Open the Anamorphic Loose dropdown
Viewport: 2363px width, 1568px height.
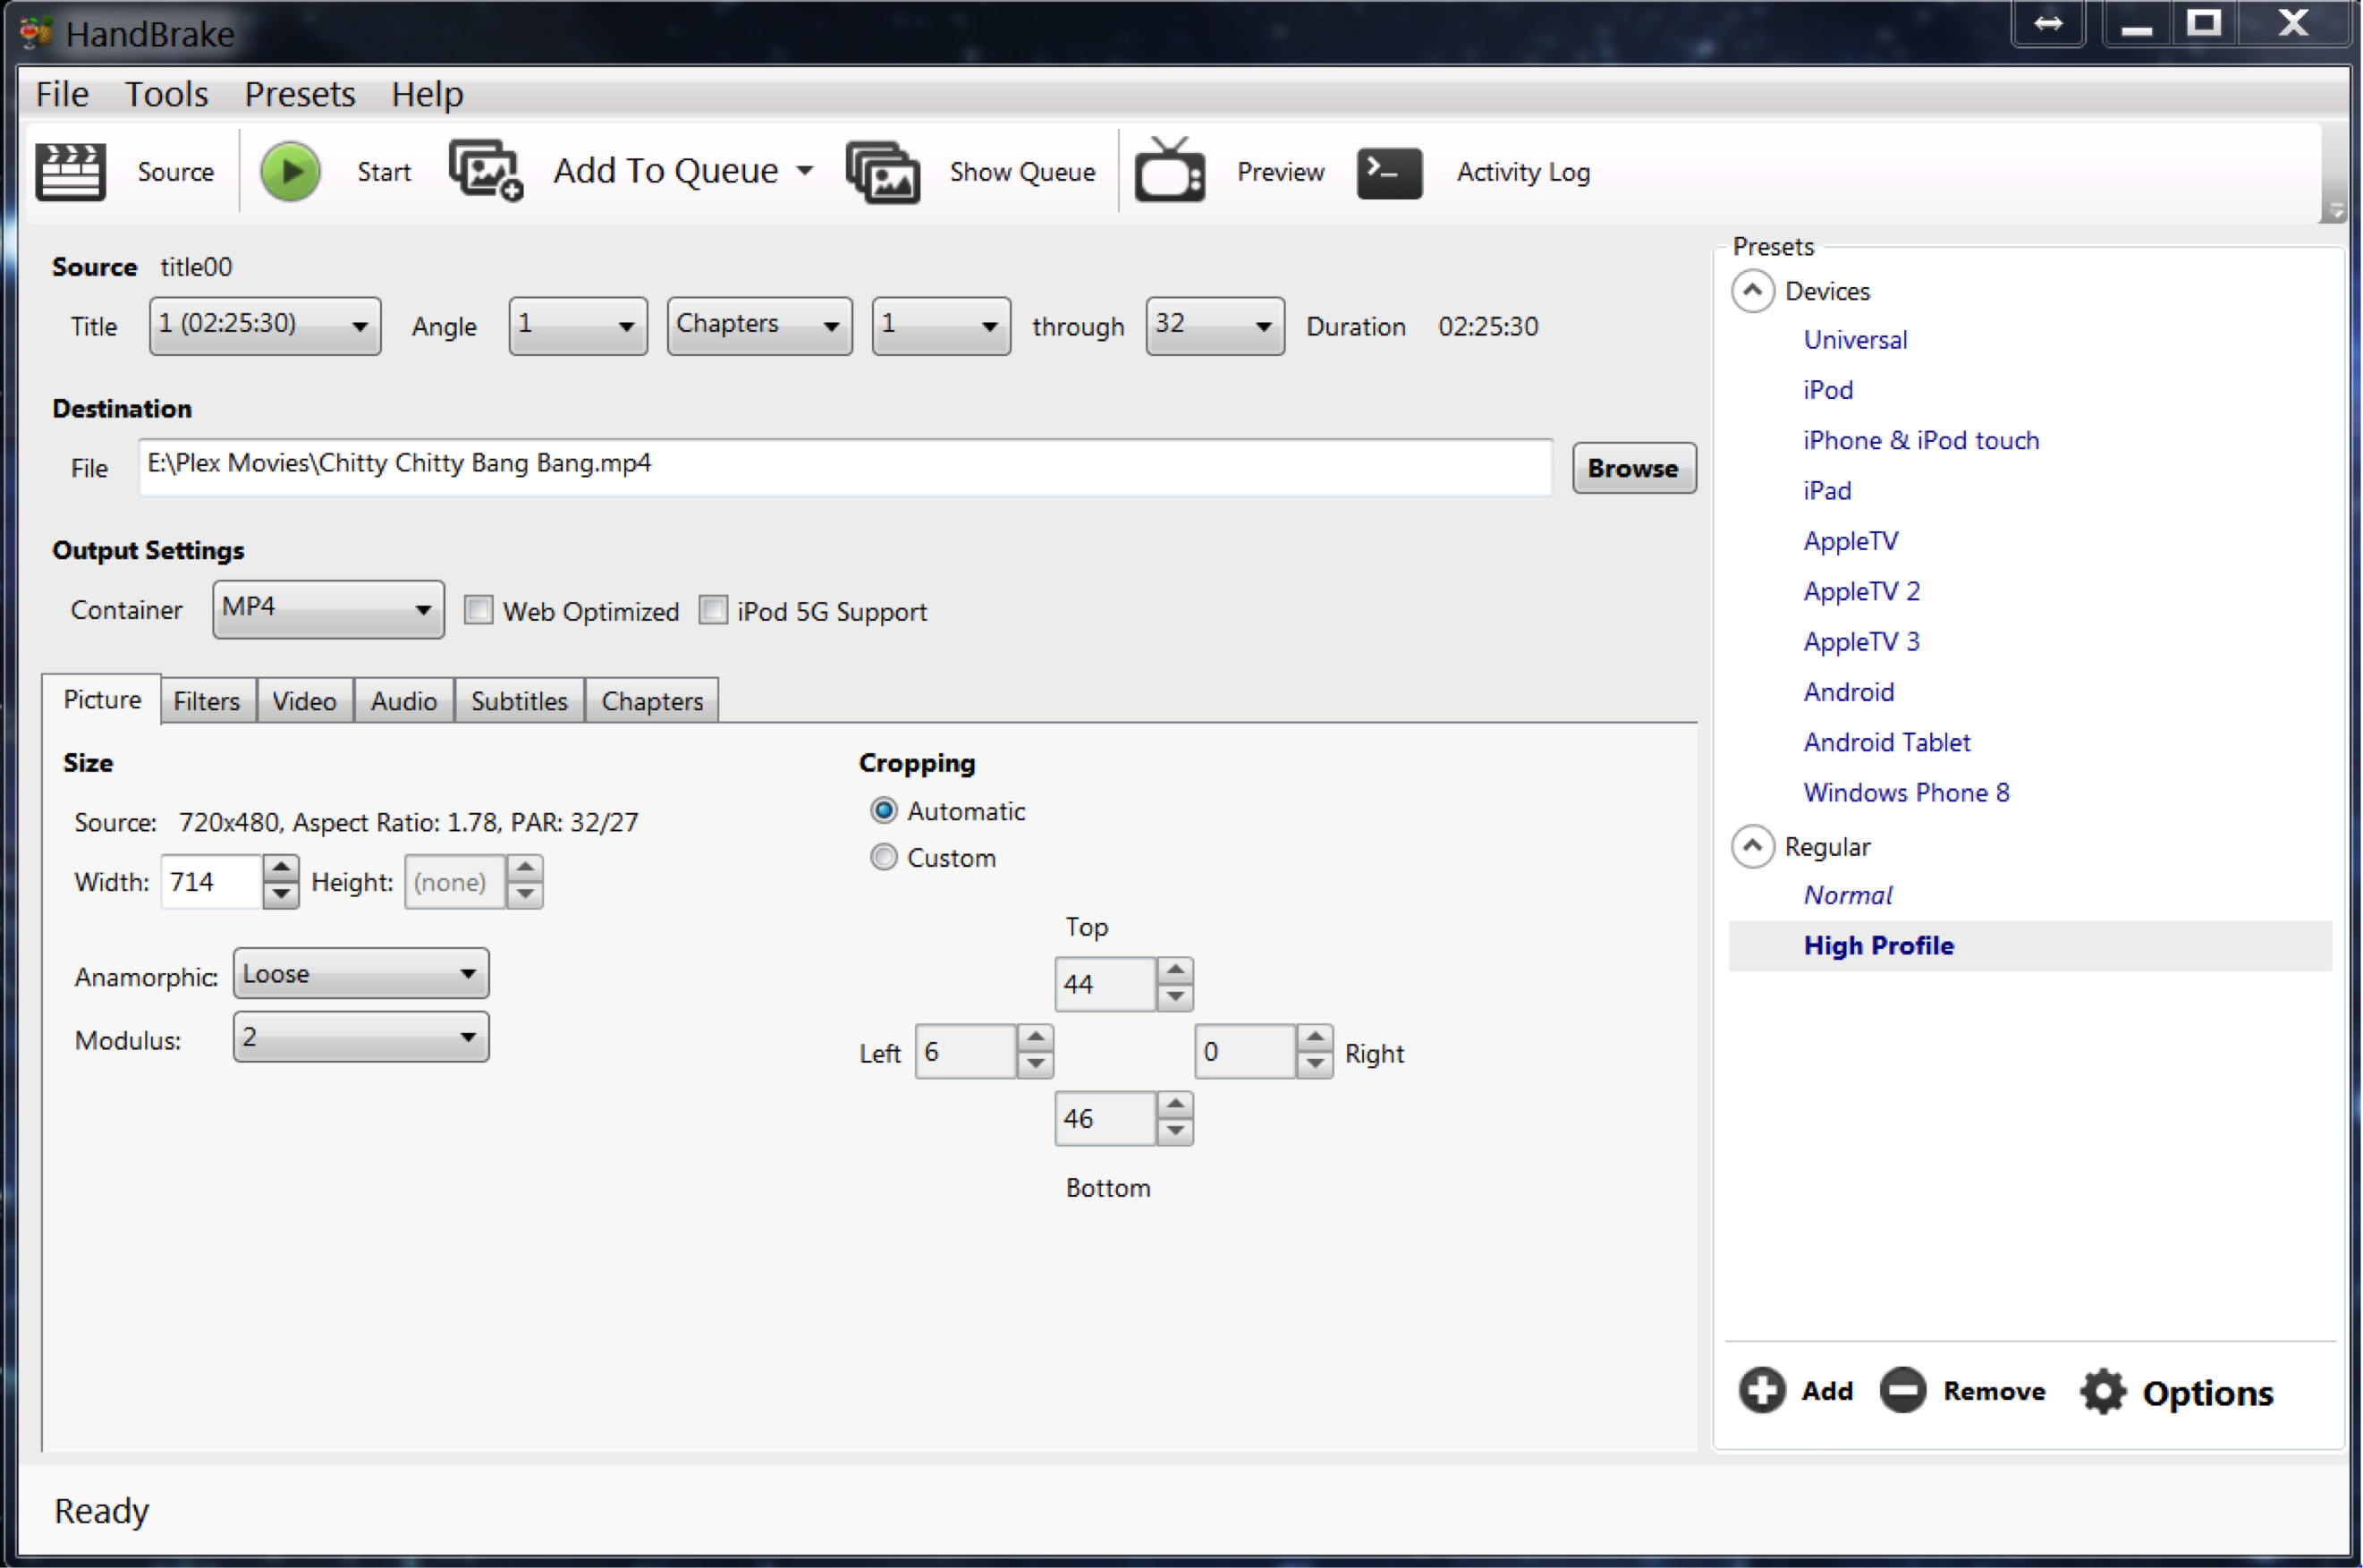[361, 974]
